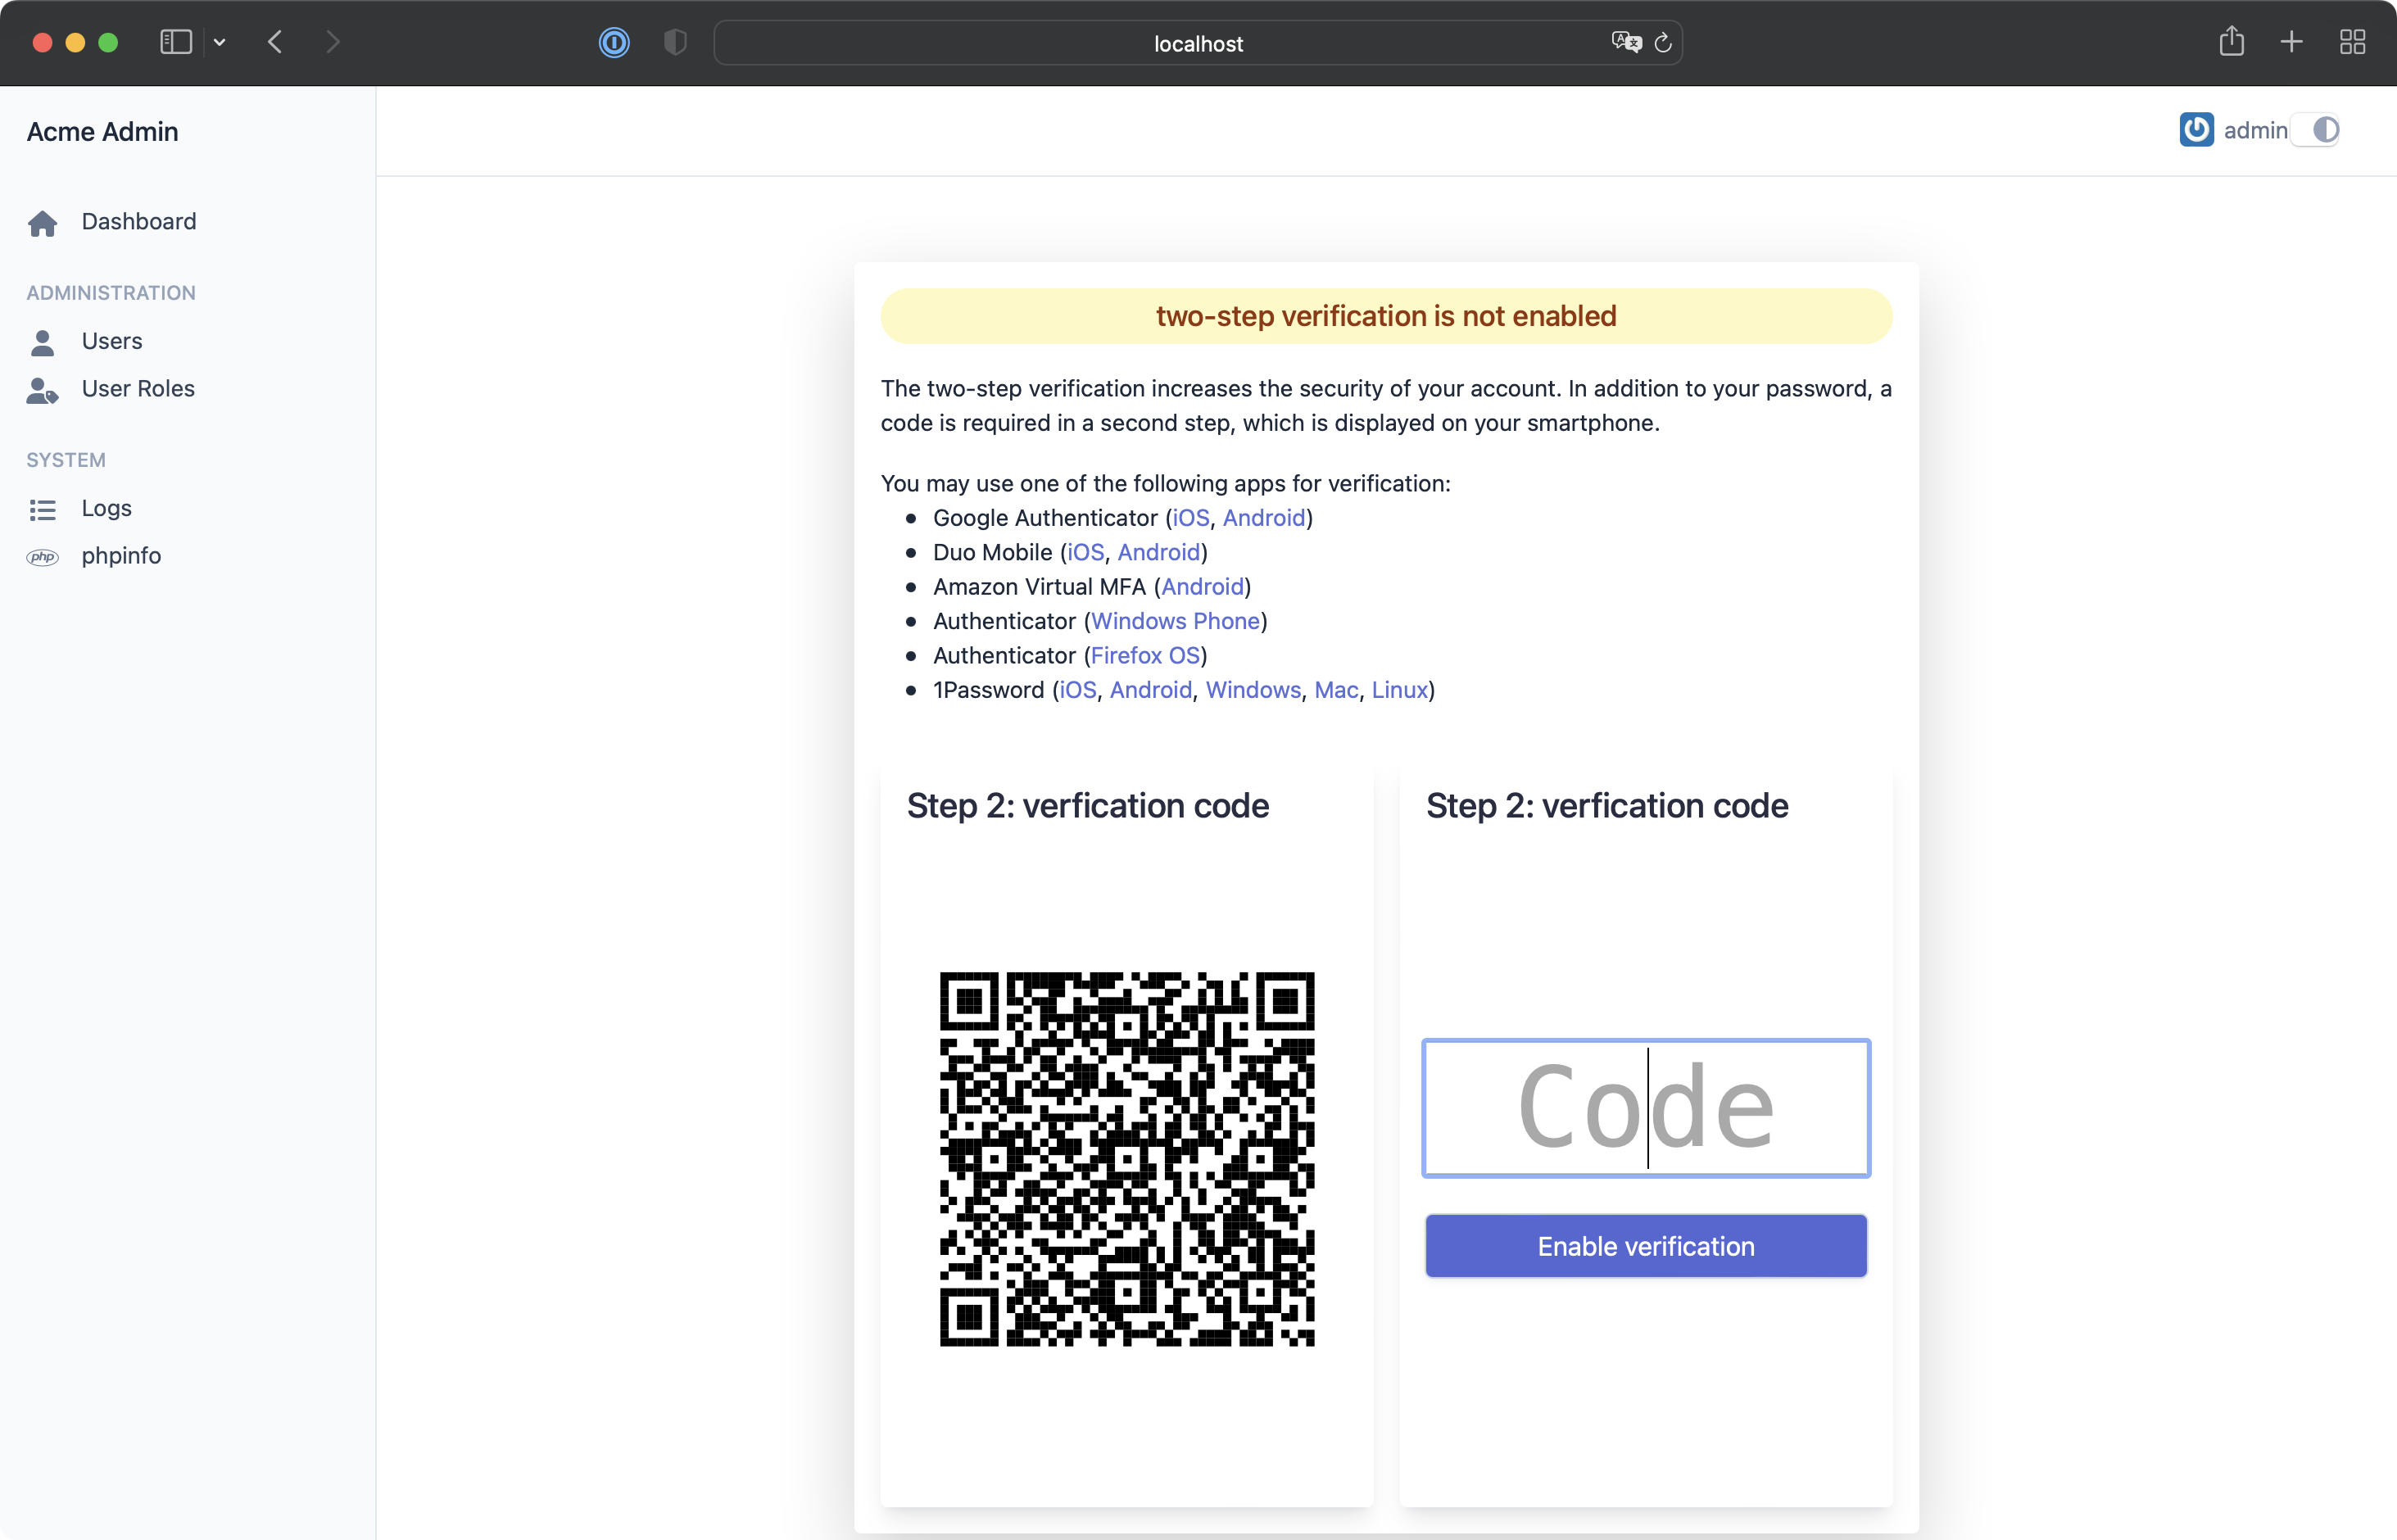The width and height of the screenshot is (2397, 1540).
Task: Click the admin avatar power icon
Action: tap(2196, 129)
